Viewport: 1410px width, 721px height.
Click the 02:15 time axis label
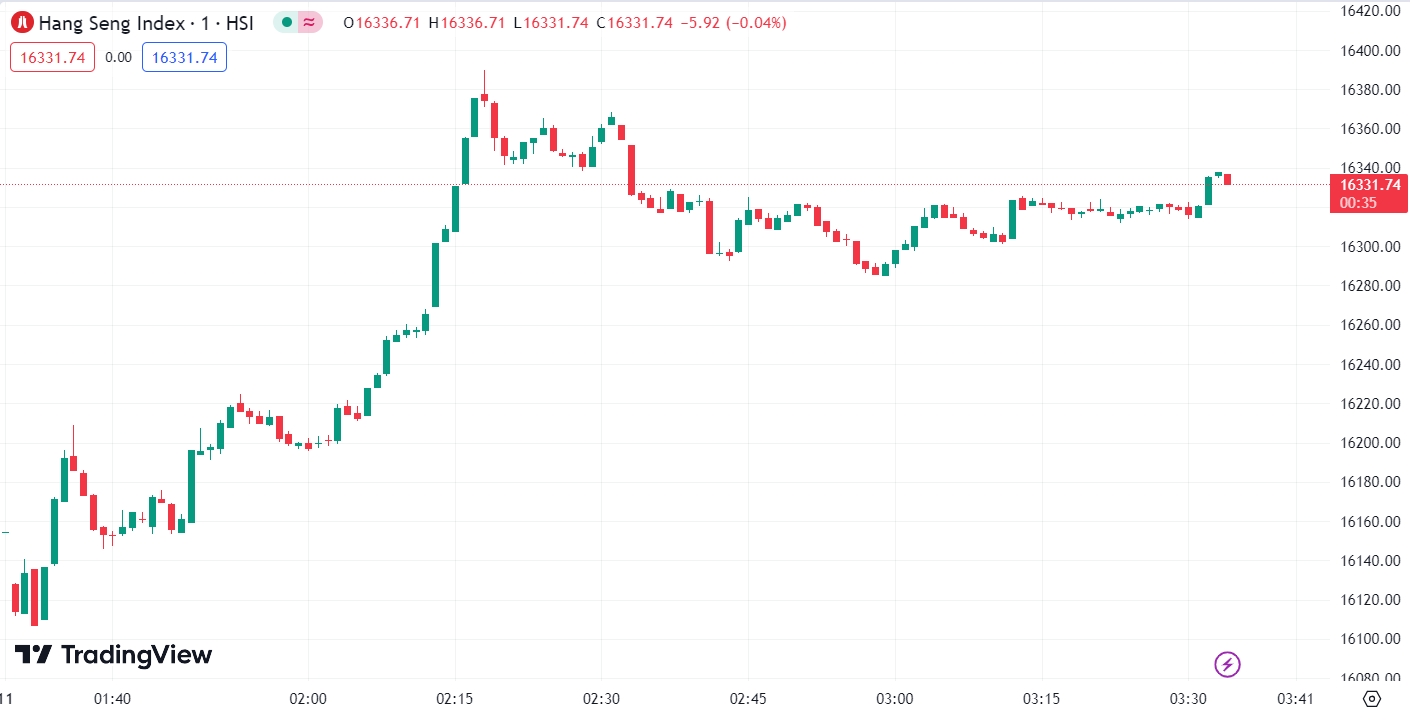pyautogui.click(x=455, y=698)
